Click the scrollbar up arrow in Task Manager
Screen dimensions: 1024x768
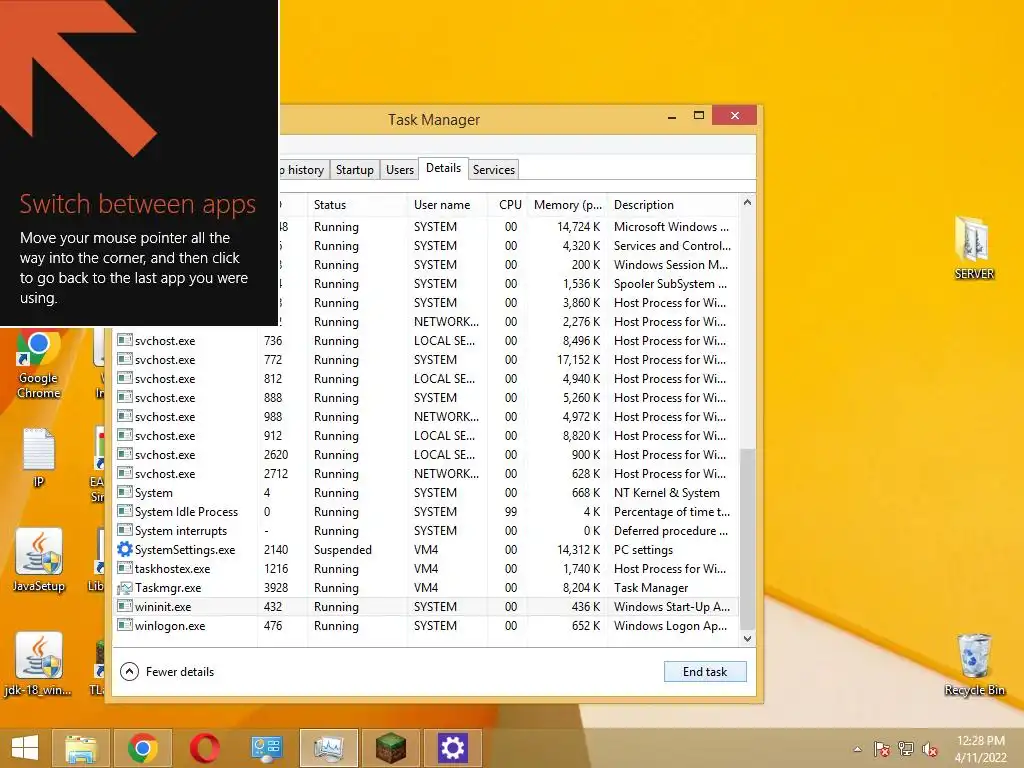coord(747,202)
